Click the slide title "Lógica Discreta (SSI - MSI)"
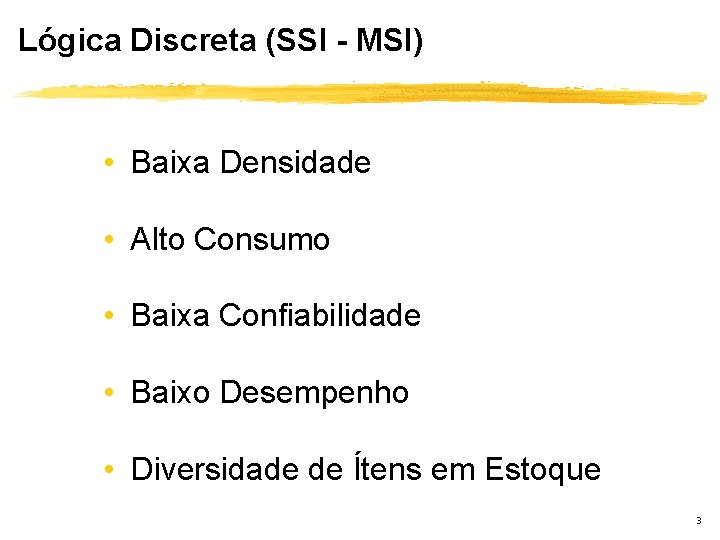 221,40
